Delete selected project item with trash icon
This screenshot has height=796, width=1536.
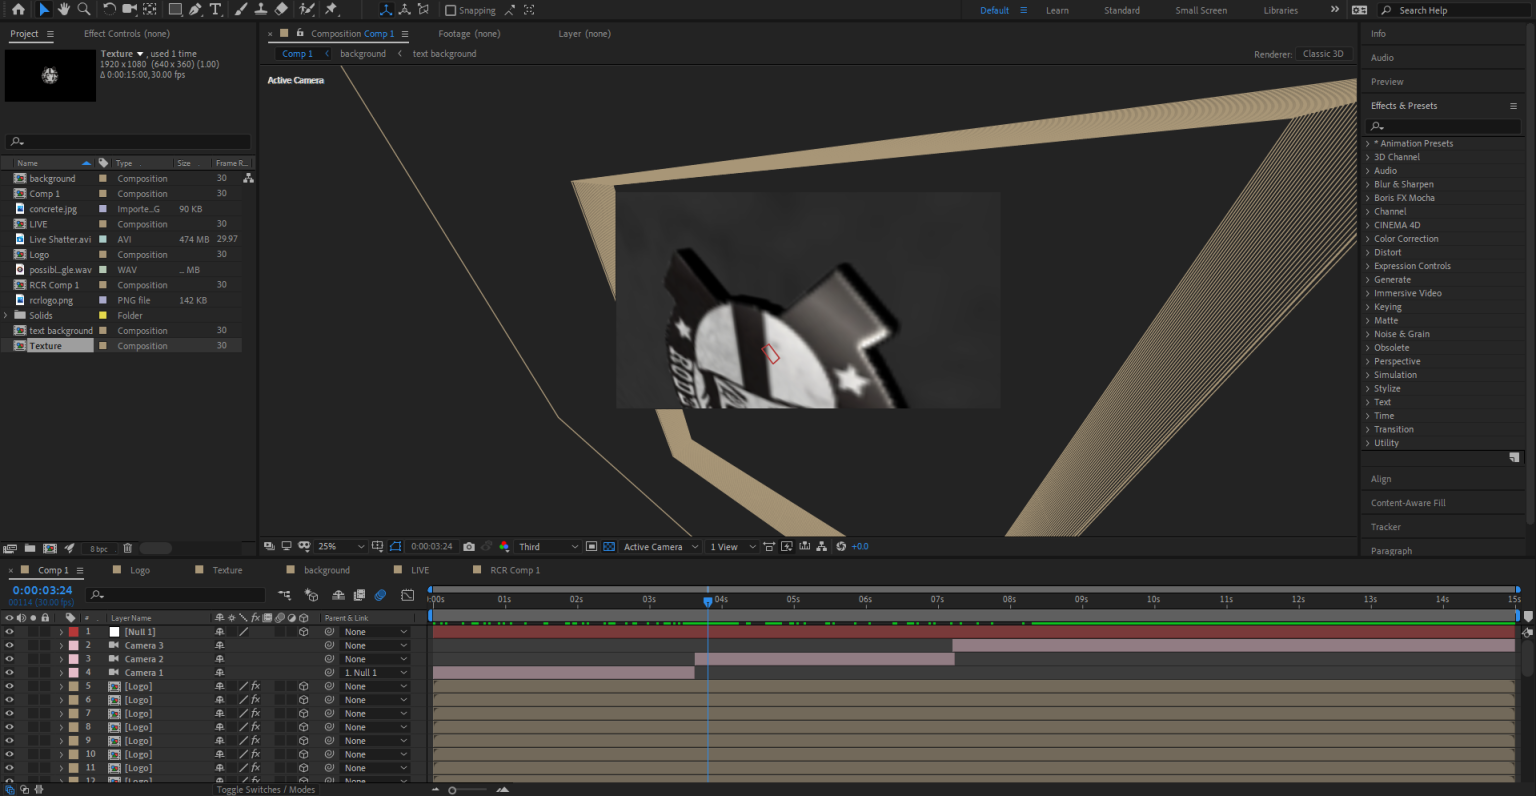click(127, 548)
